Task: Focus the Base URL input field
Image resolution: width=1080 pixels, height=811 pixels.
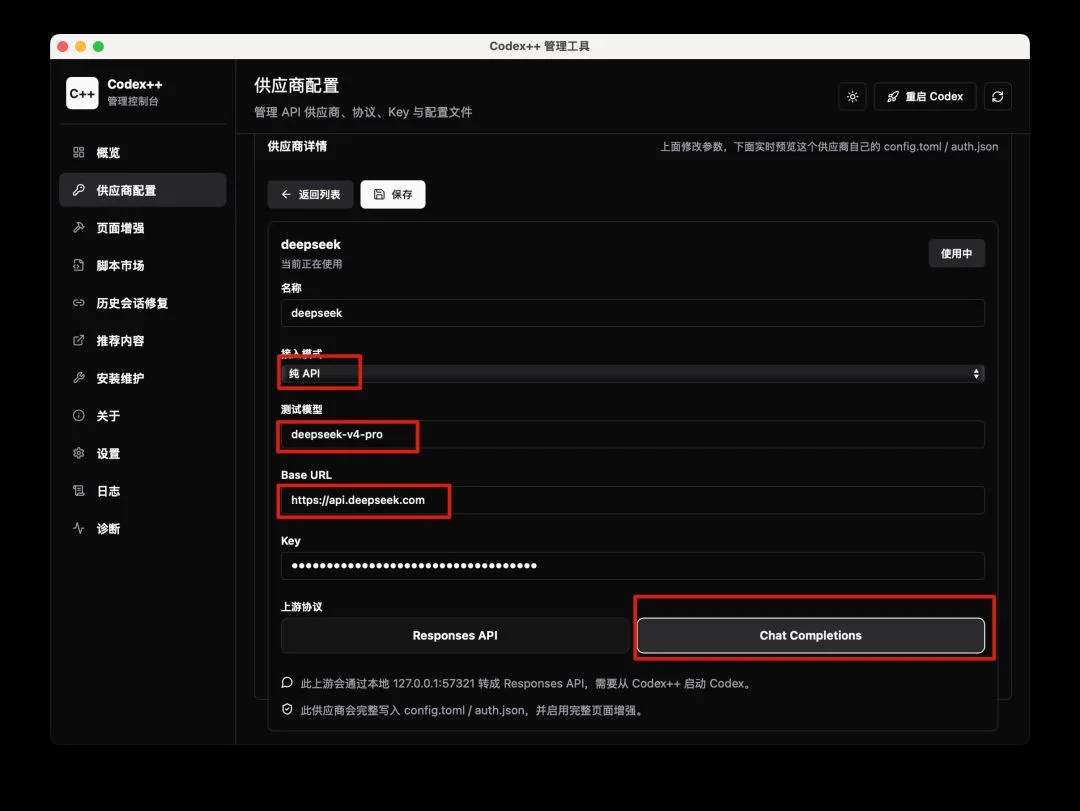Action: tap(632, 500)
